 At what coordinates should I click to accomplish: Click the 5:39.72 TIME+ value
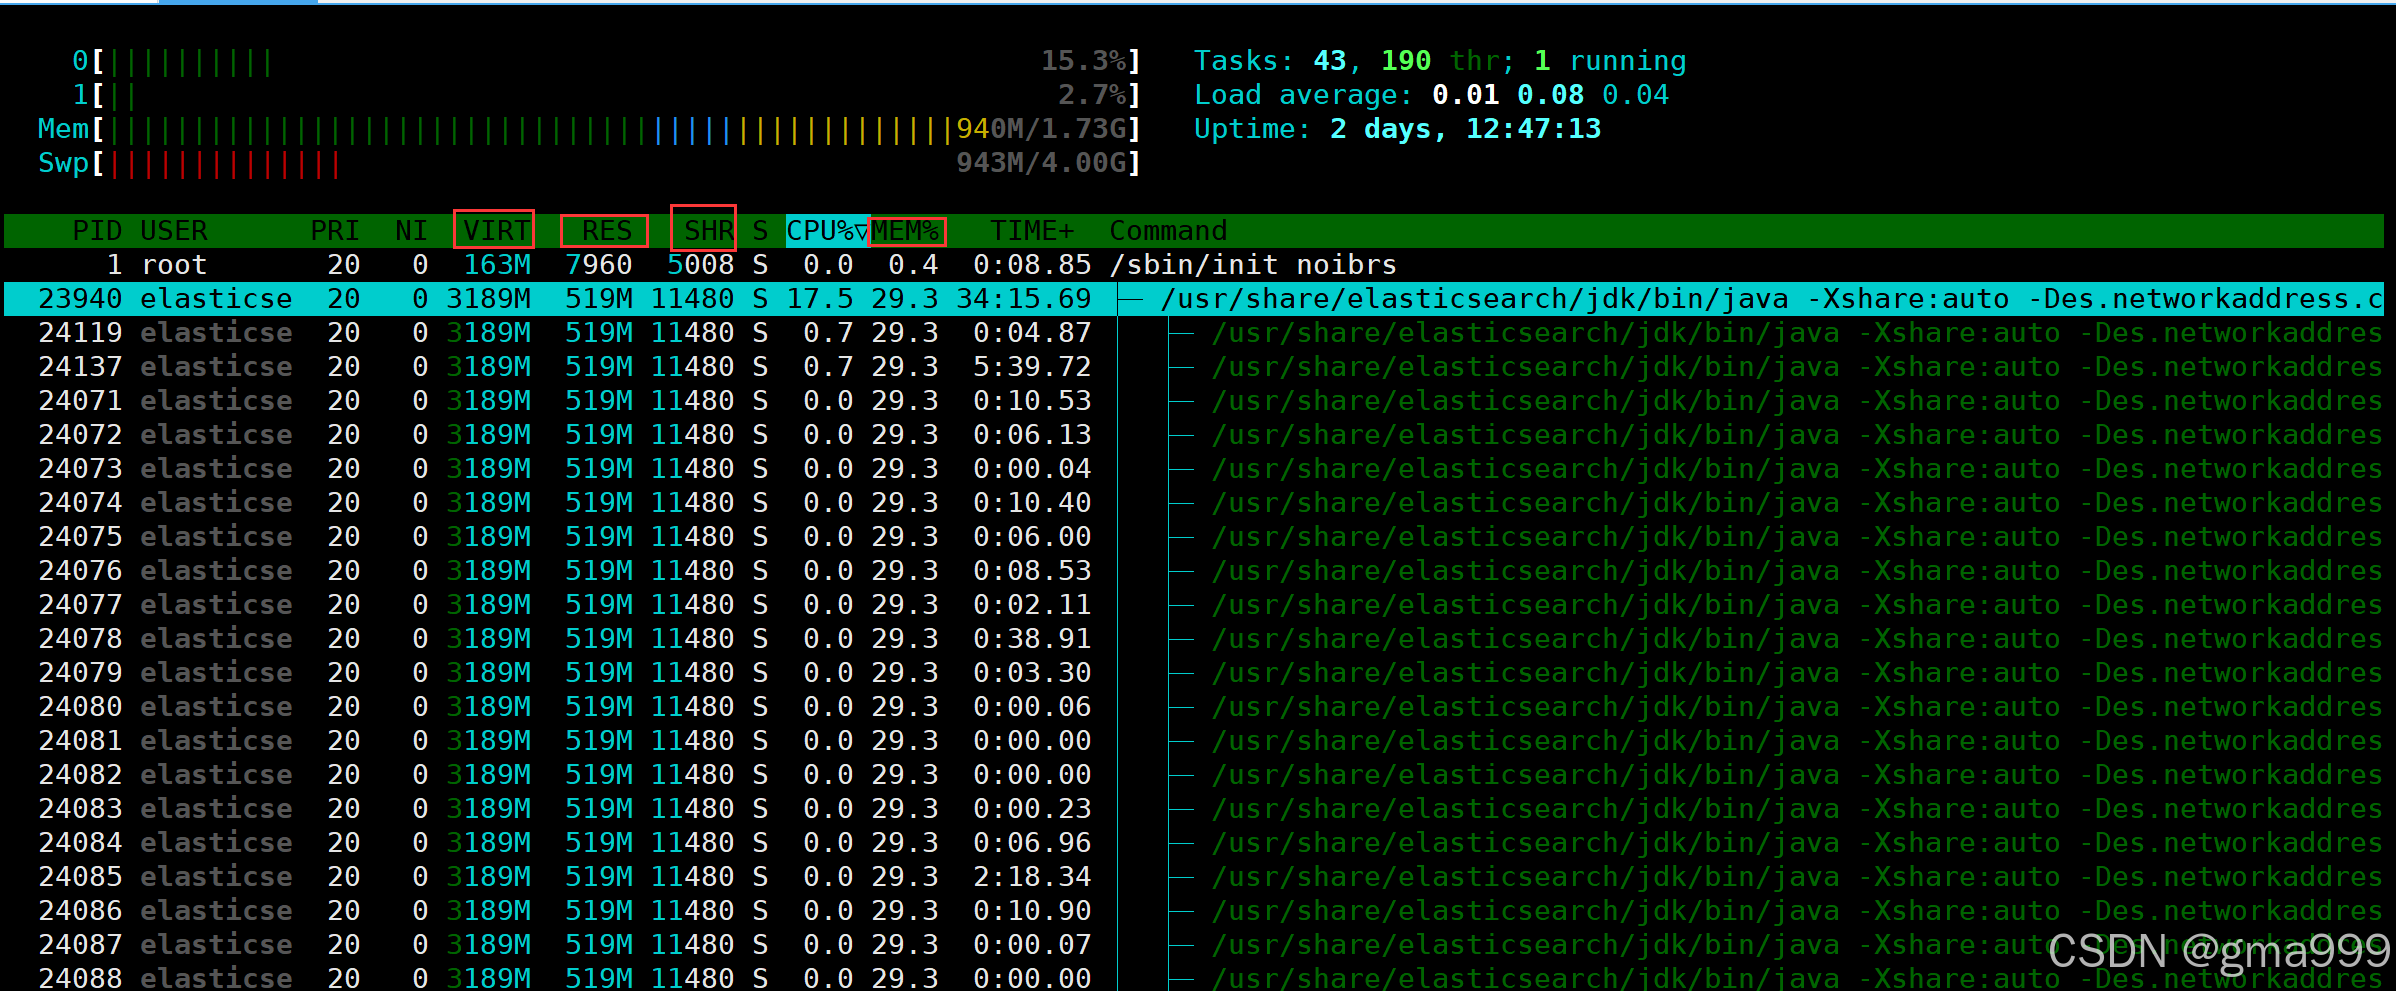(1032, 367)
